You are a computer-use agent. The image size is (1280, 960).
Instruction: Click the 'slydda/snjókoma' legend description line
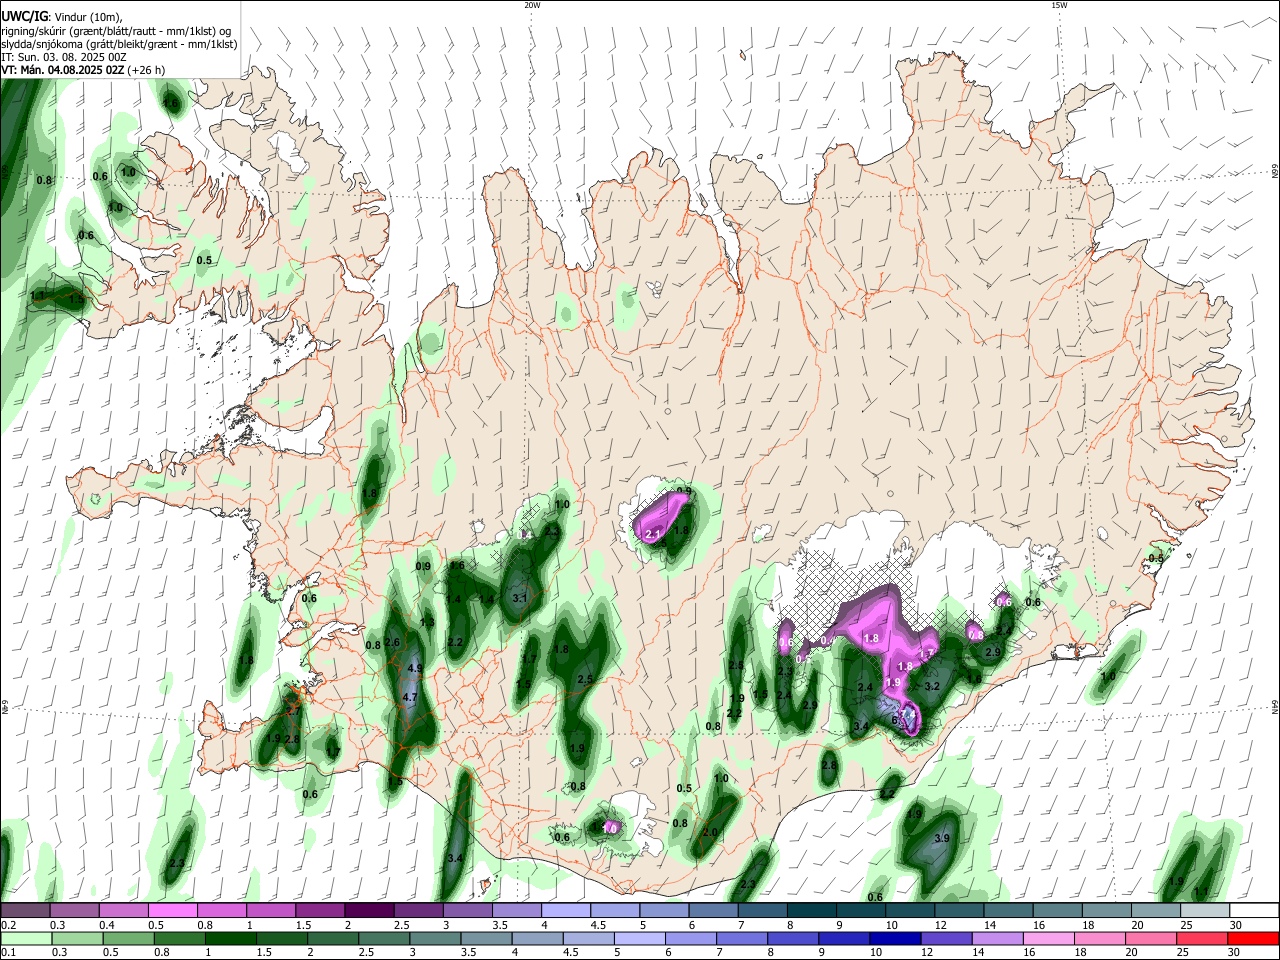pos(119,44)
